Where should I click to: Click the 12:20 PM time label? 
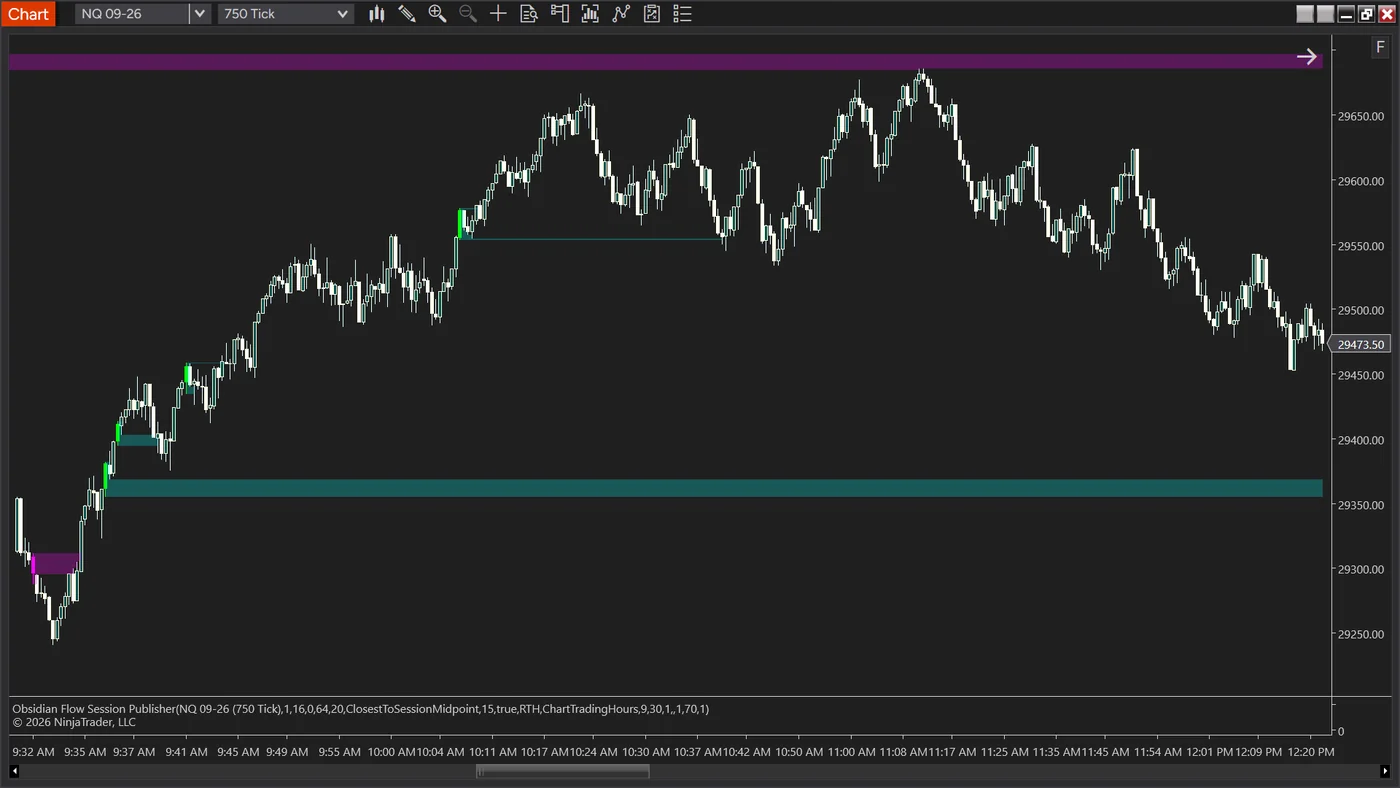(x=1309, y=752)
